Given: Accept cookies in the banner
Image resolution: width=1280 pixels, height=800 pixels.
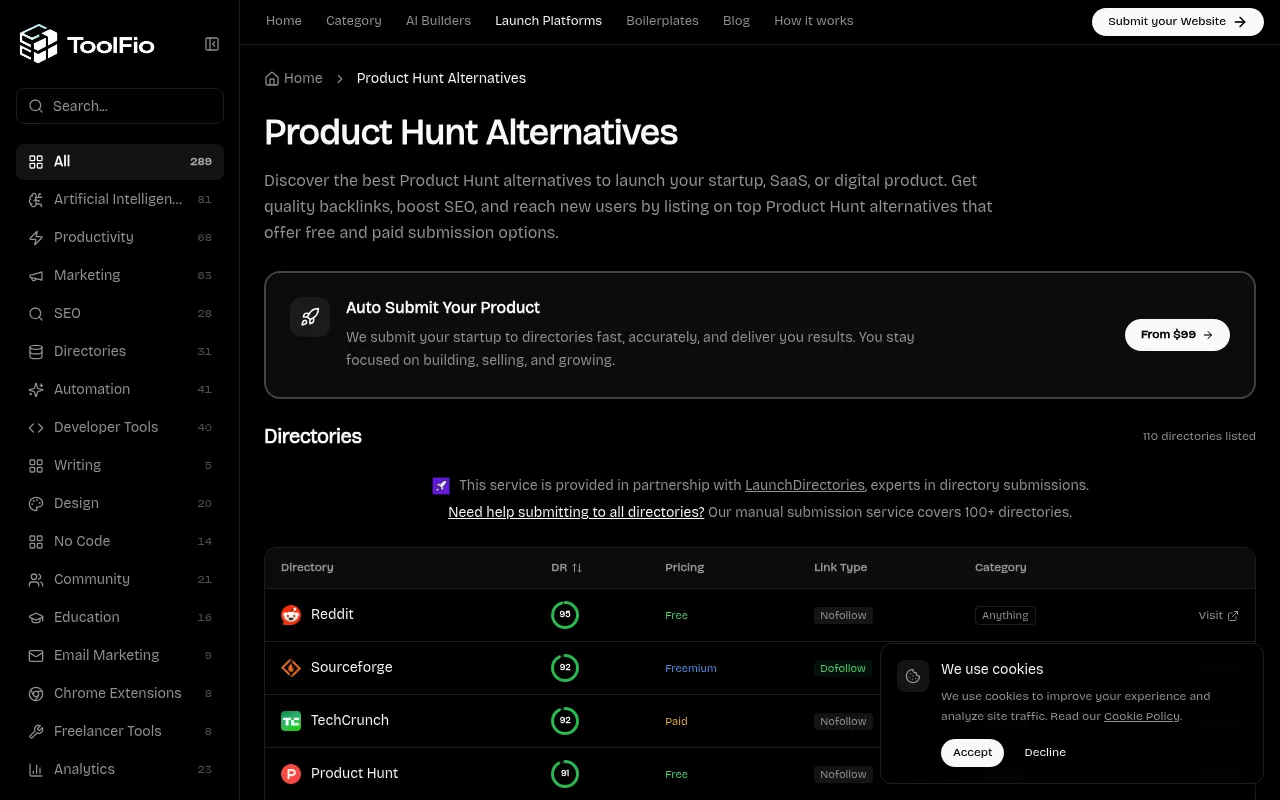Looking at the screenshot, I should [x=972, y=752].
